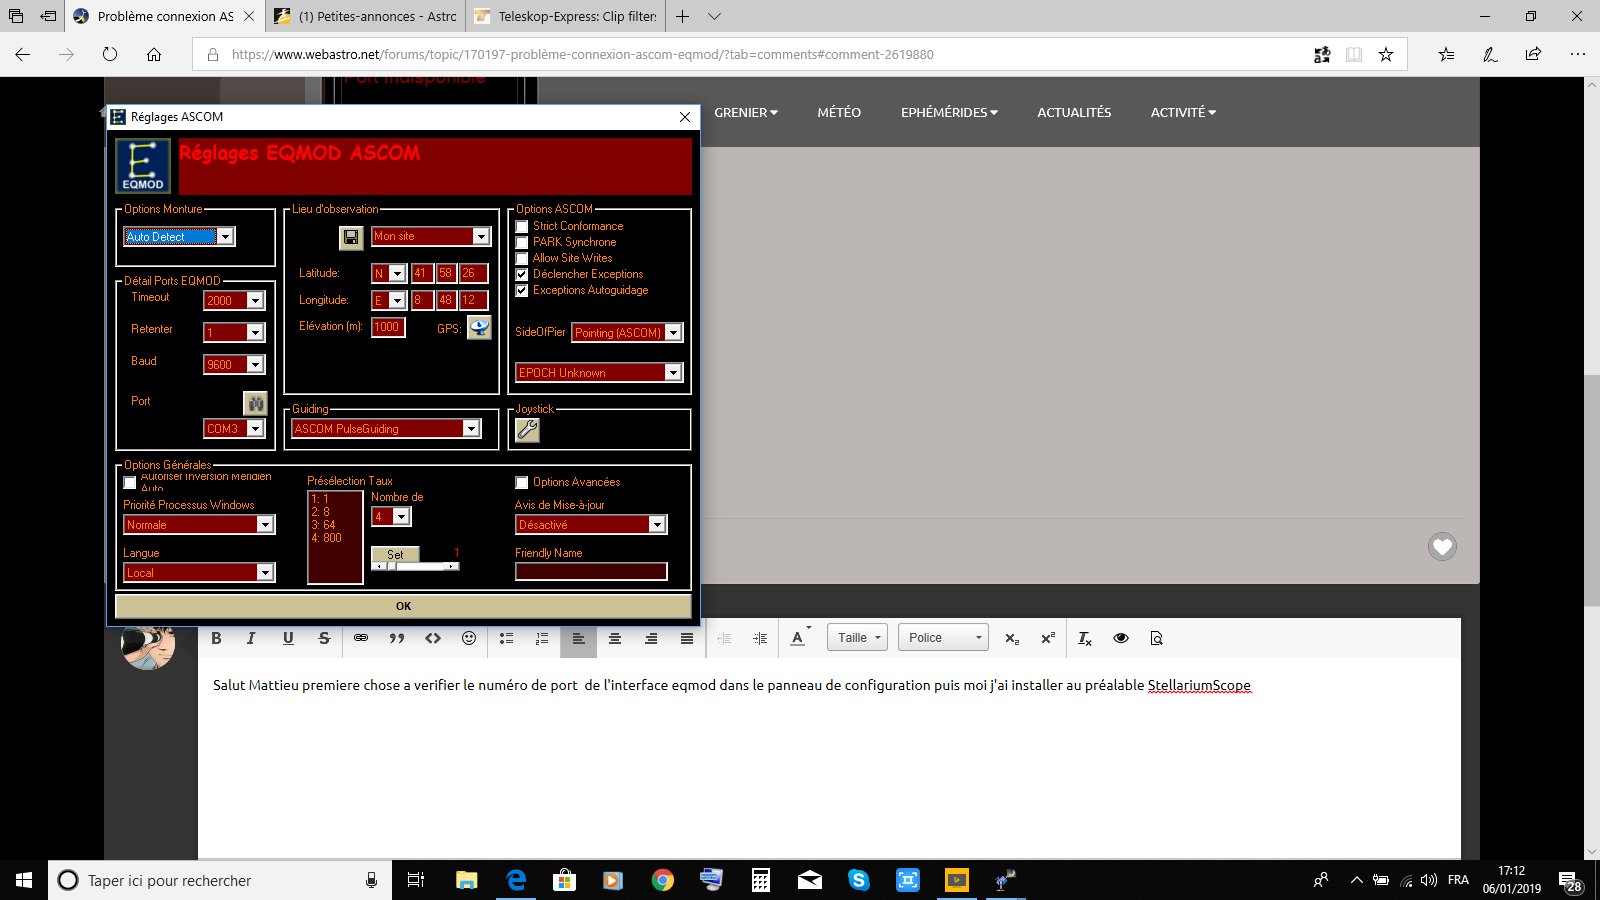
Task: Click the binoculars port search icon
Action: coord(256,403)
